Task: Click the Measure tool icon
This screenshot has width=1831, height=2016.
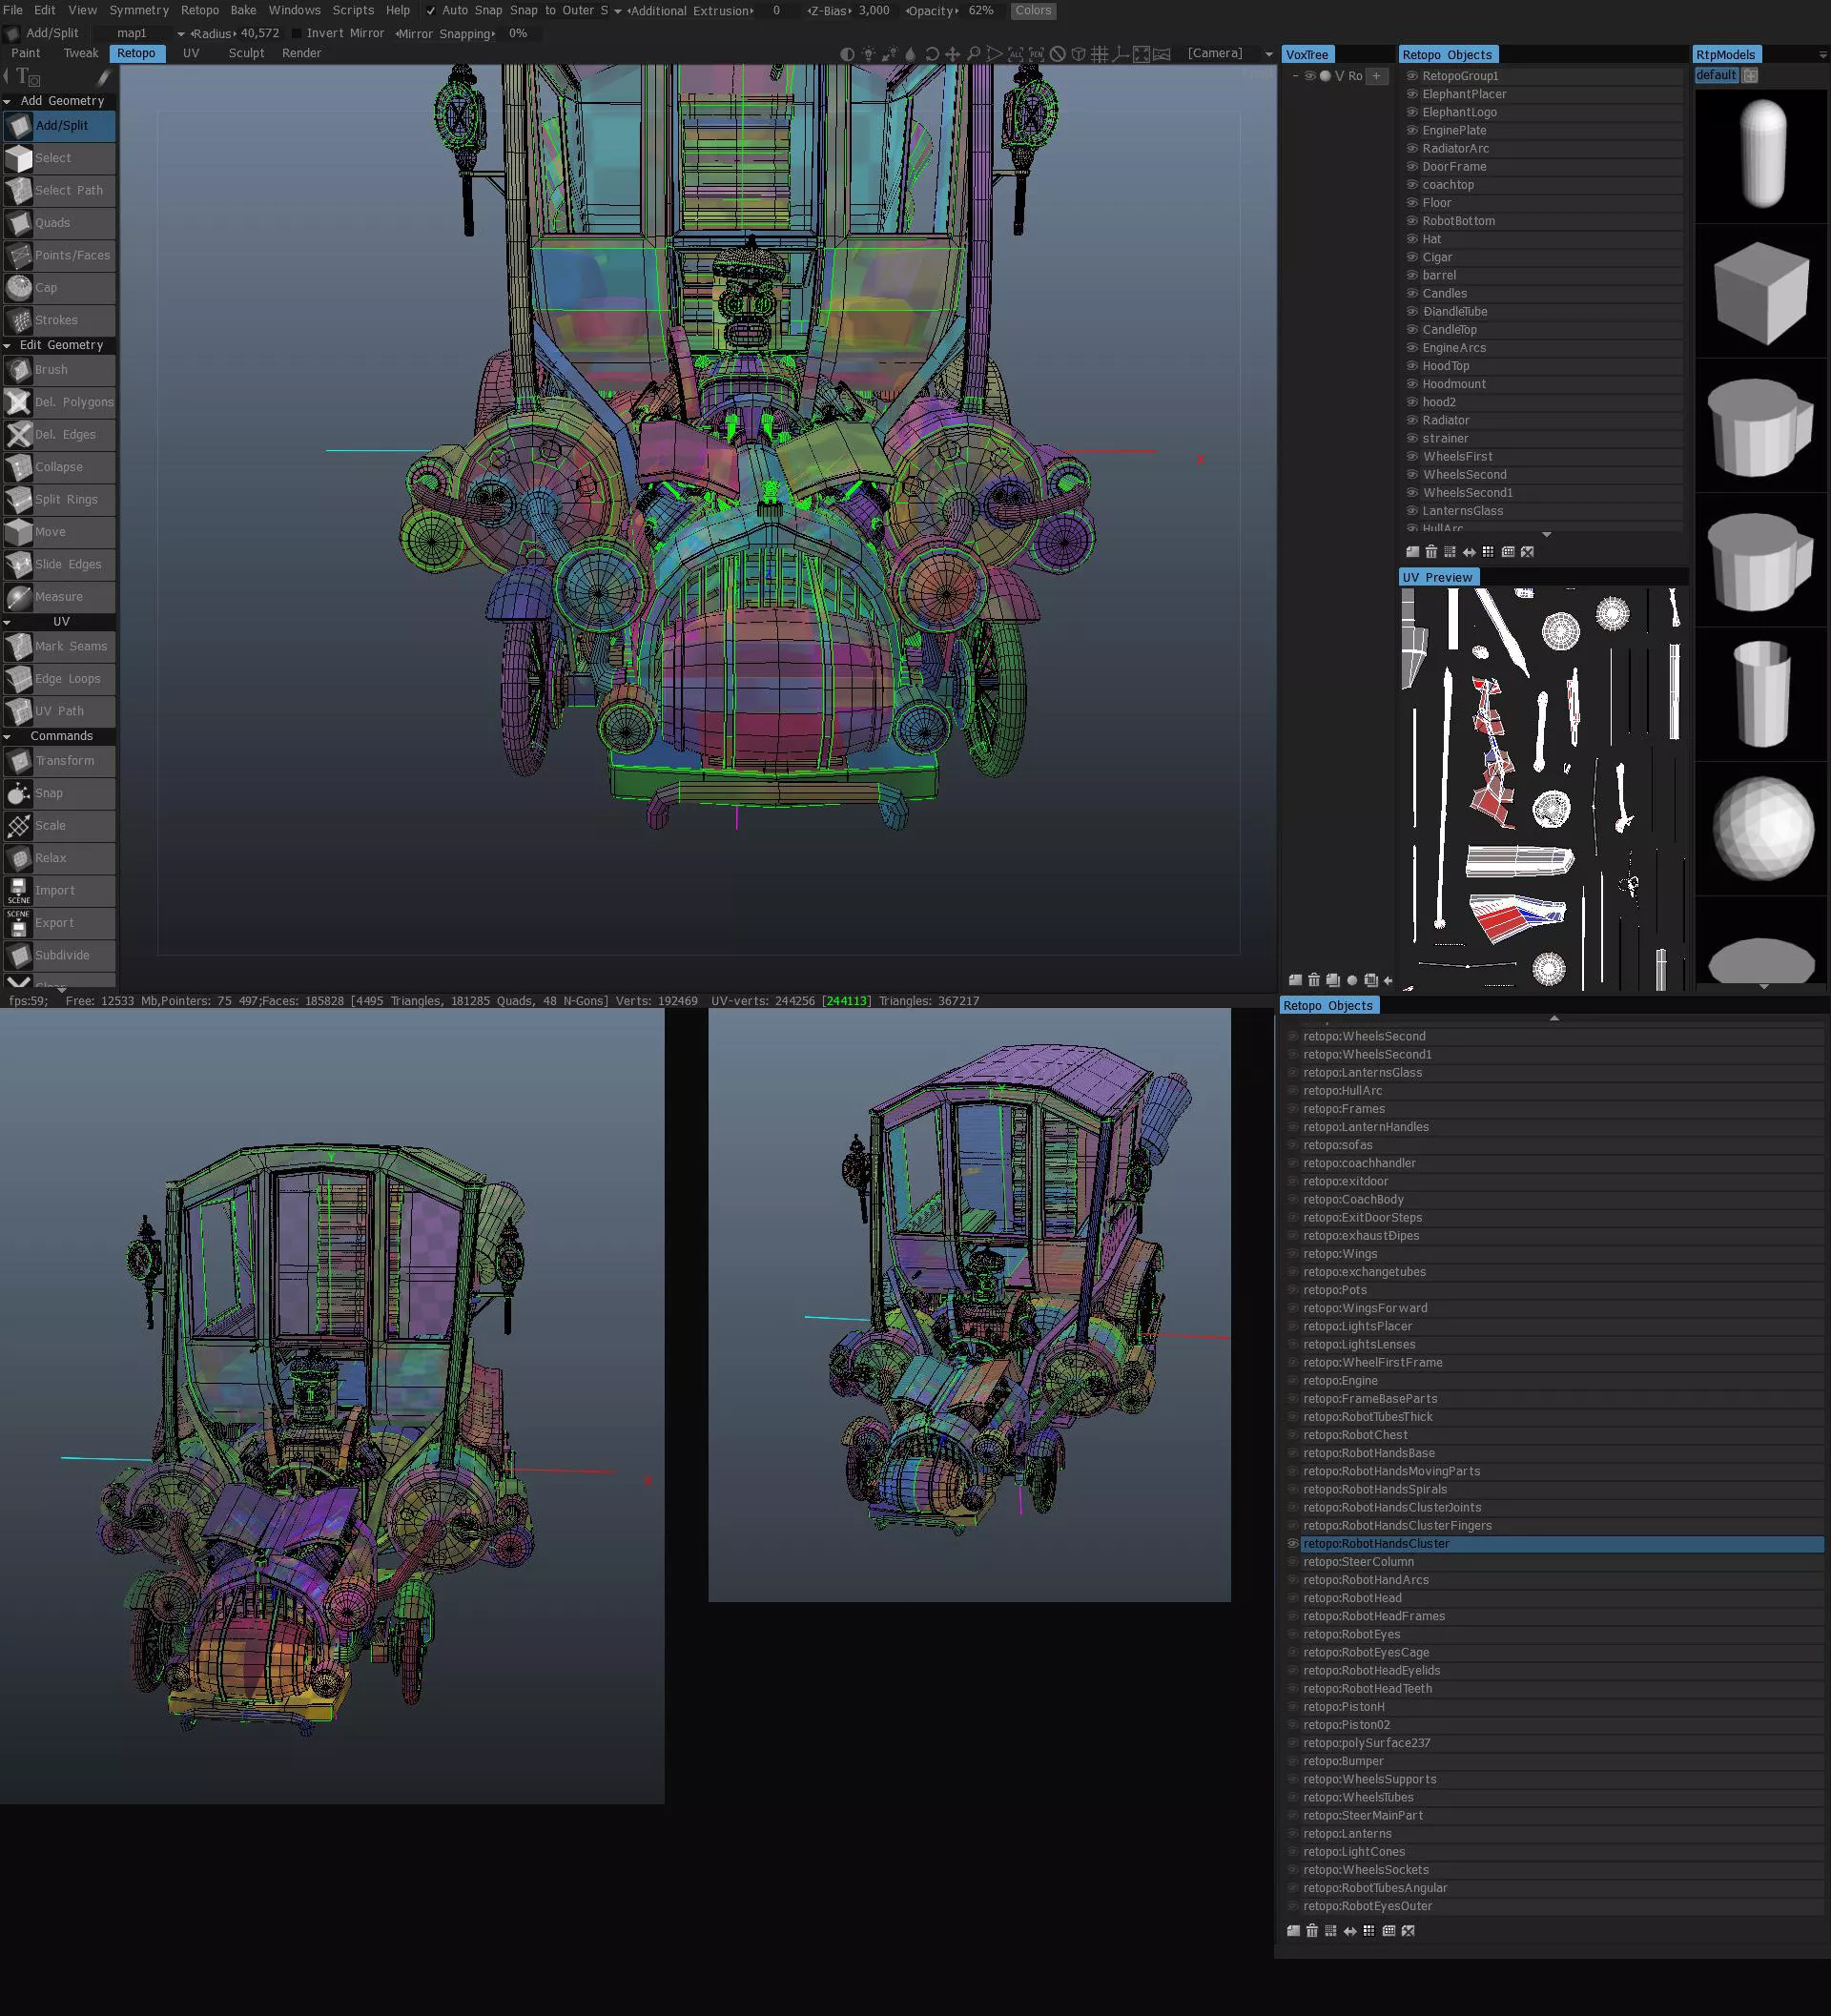Action: click(18, 597)
